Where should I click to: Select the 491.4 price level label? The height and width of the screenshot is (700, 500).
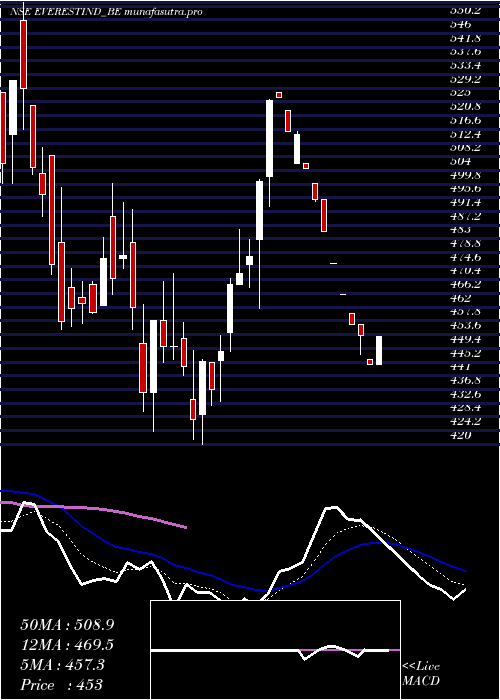click(x=465, y=202)
